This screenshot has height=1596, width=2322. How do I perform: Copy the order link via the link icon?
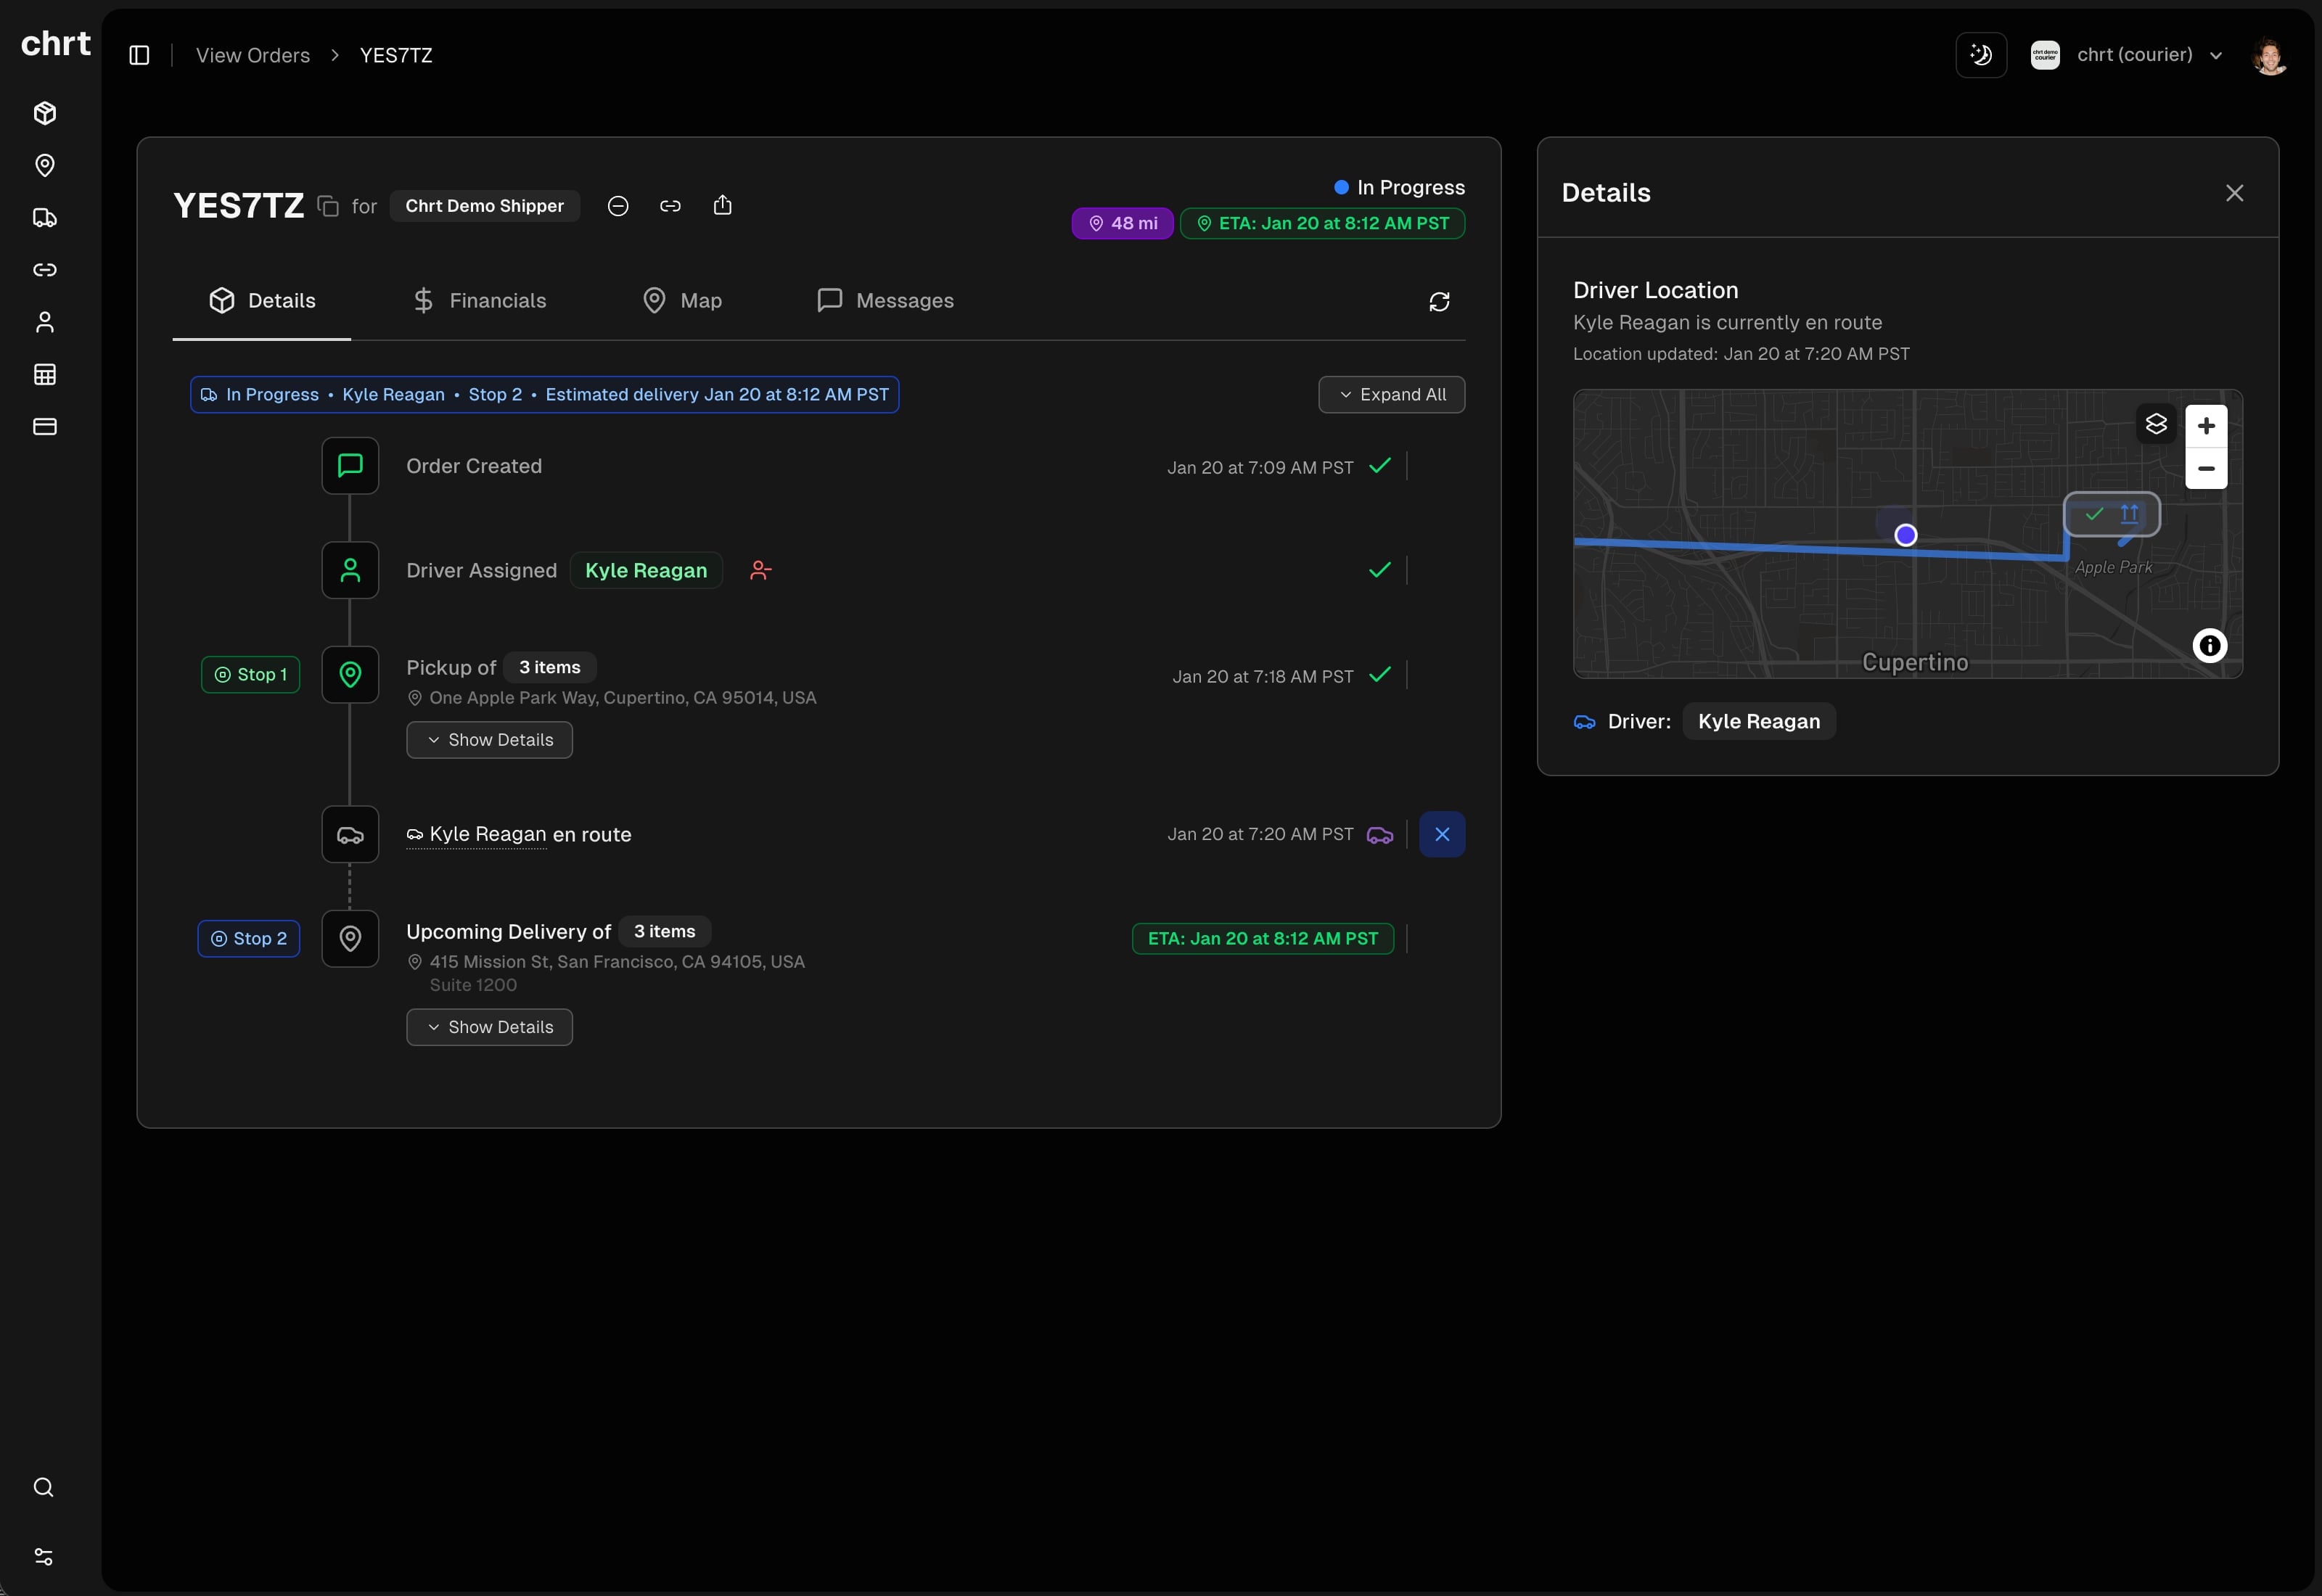[670, 205]
